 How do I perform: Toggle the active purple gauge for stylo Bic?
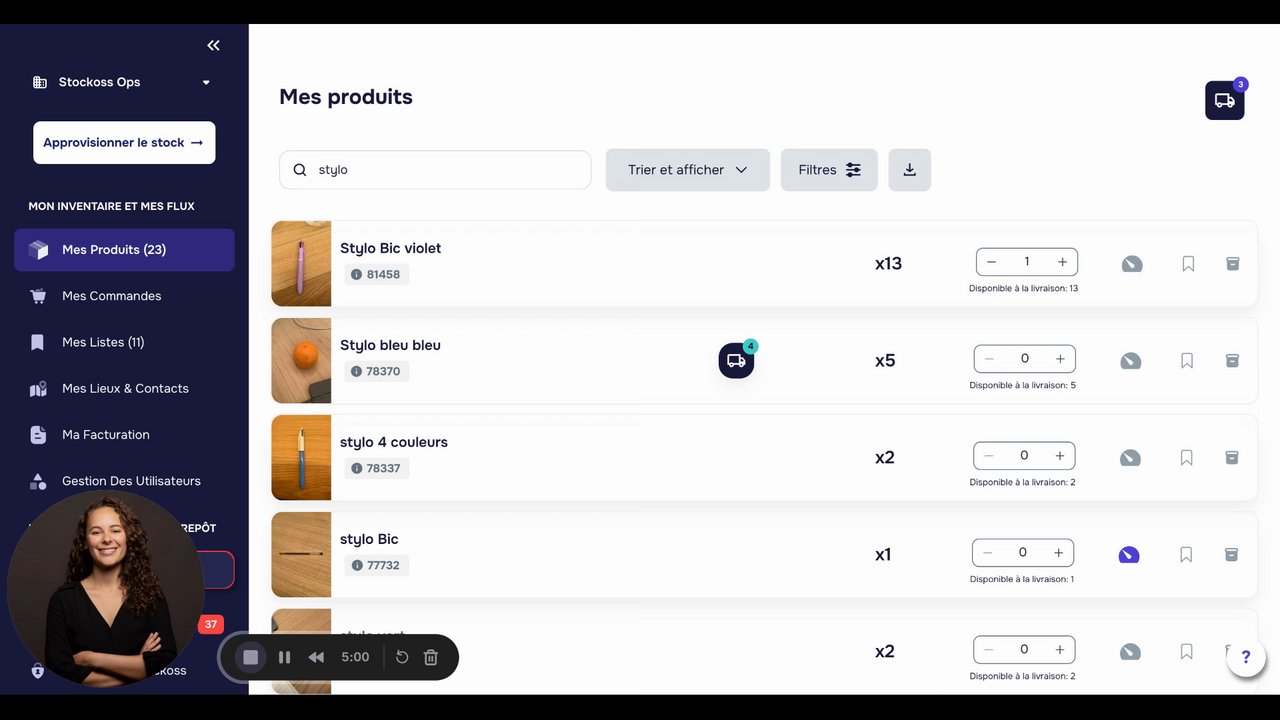pyautogui.click(x=1129, y=555)
